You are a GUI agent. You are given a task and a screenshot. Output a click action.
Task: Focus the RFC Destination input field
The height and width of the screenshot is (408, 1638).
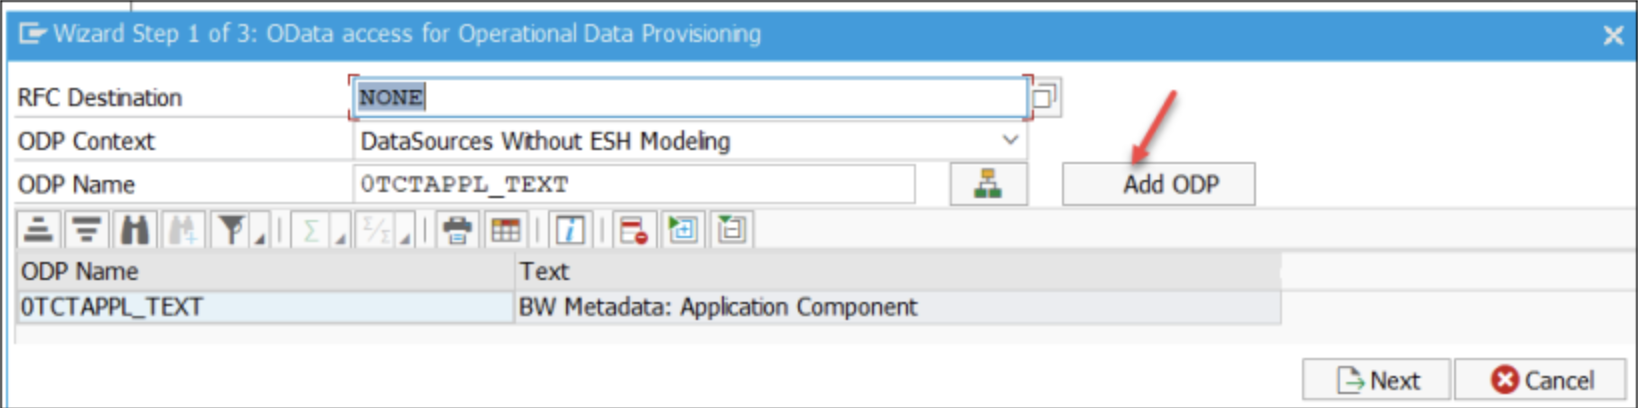690,97
